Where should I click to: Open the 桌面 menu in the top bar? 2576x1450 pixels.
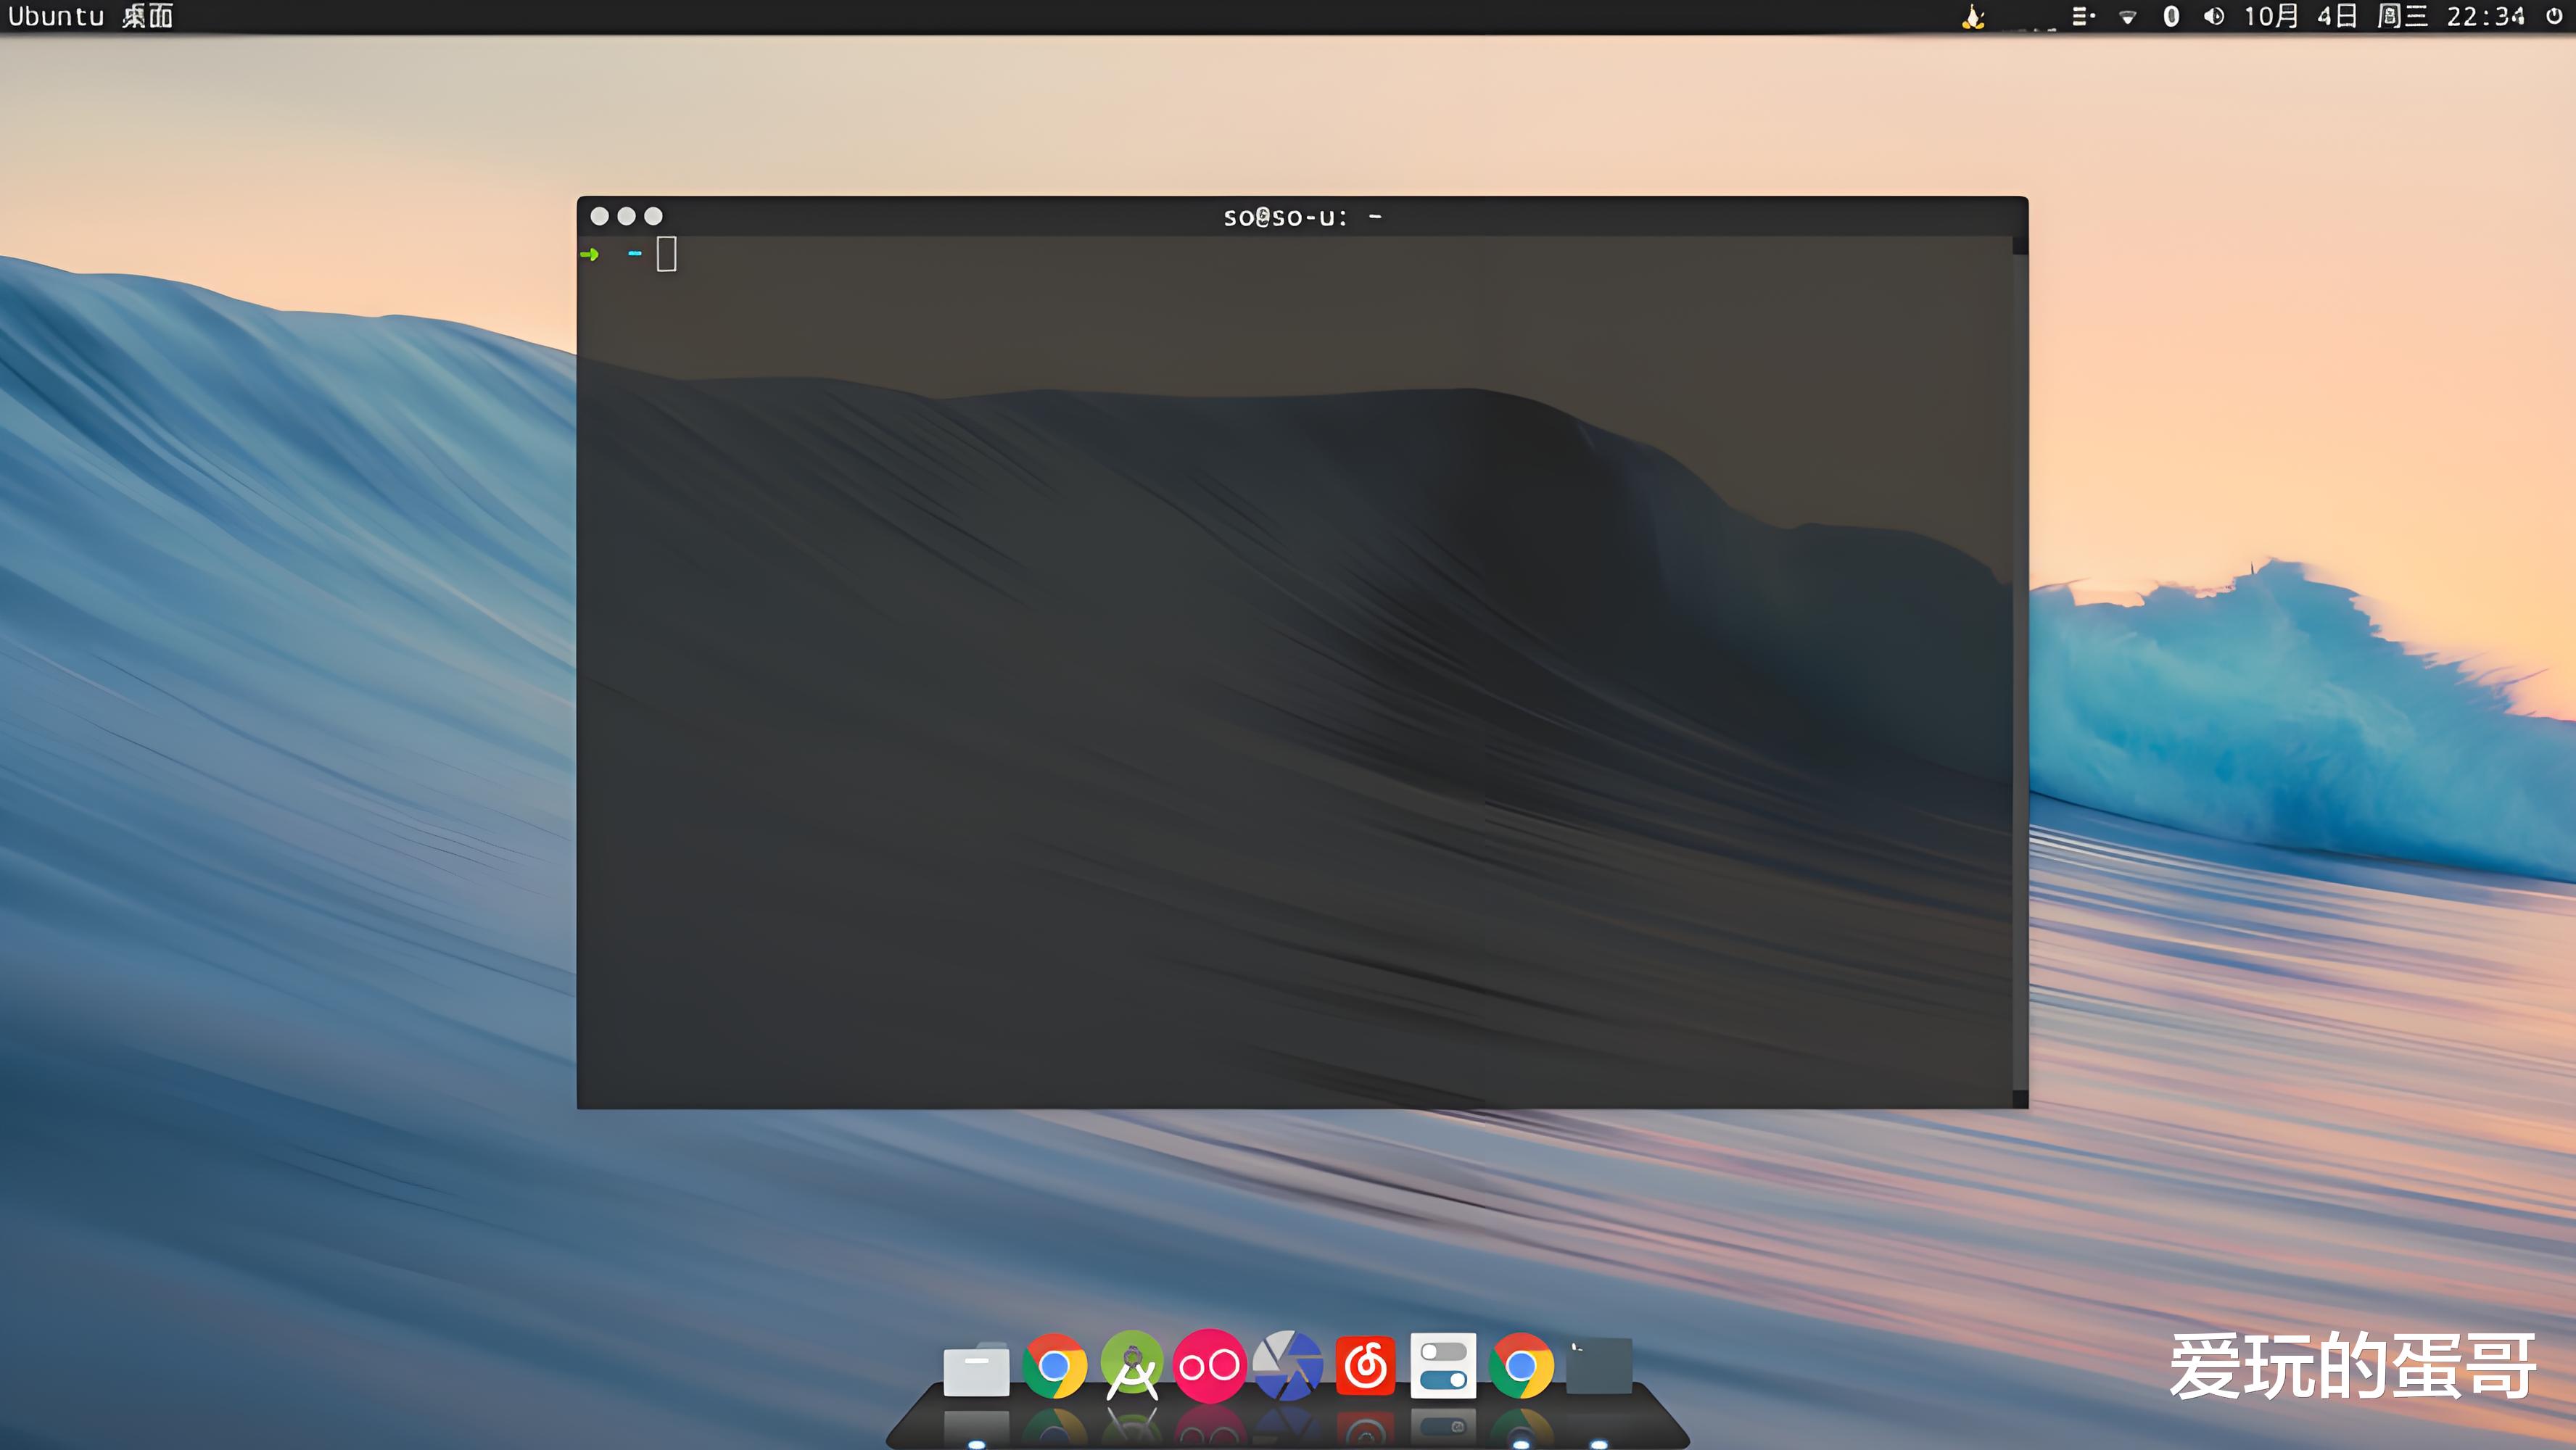(148, 16)
